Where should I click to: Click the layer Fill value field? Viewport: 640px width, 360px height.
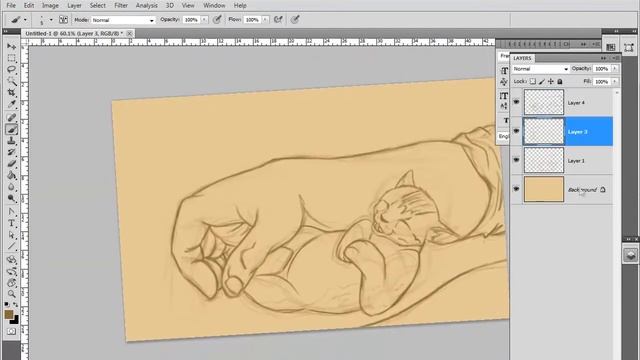tap(602, 82)
